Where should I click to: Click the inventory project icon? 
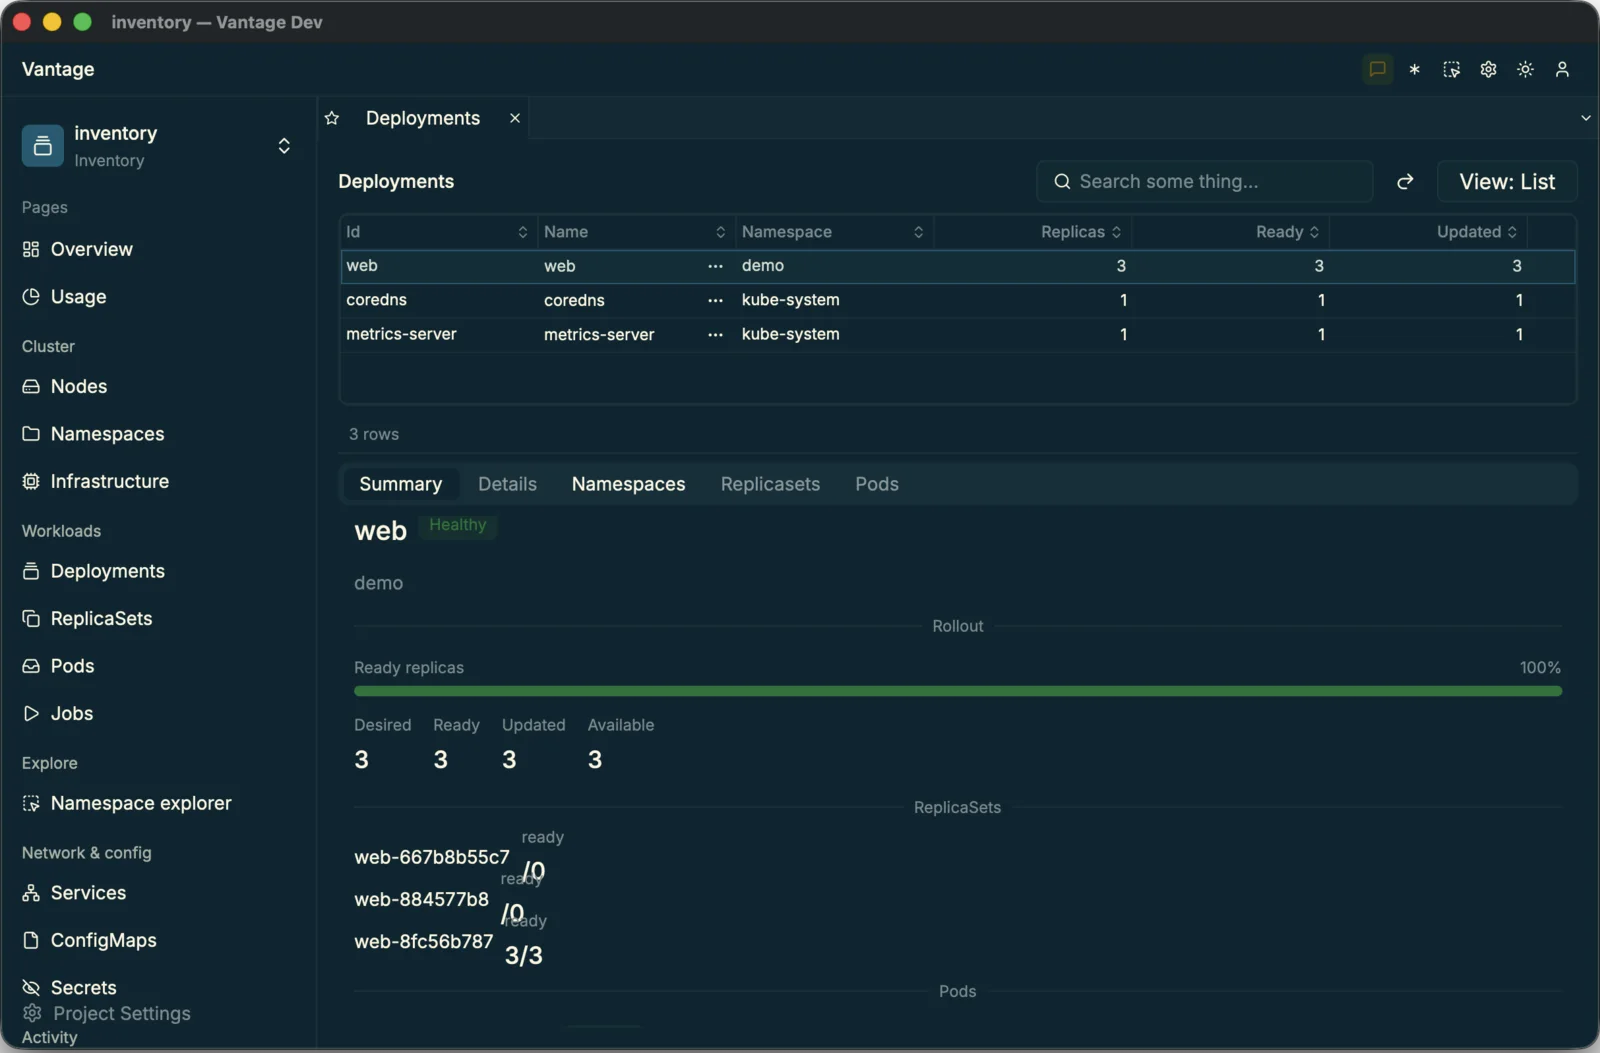[42, 146]
